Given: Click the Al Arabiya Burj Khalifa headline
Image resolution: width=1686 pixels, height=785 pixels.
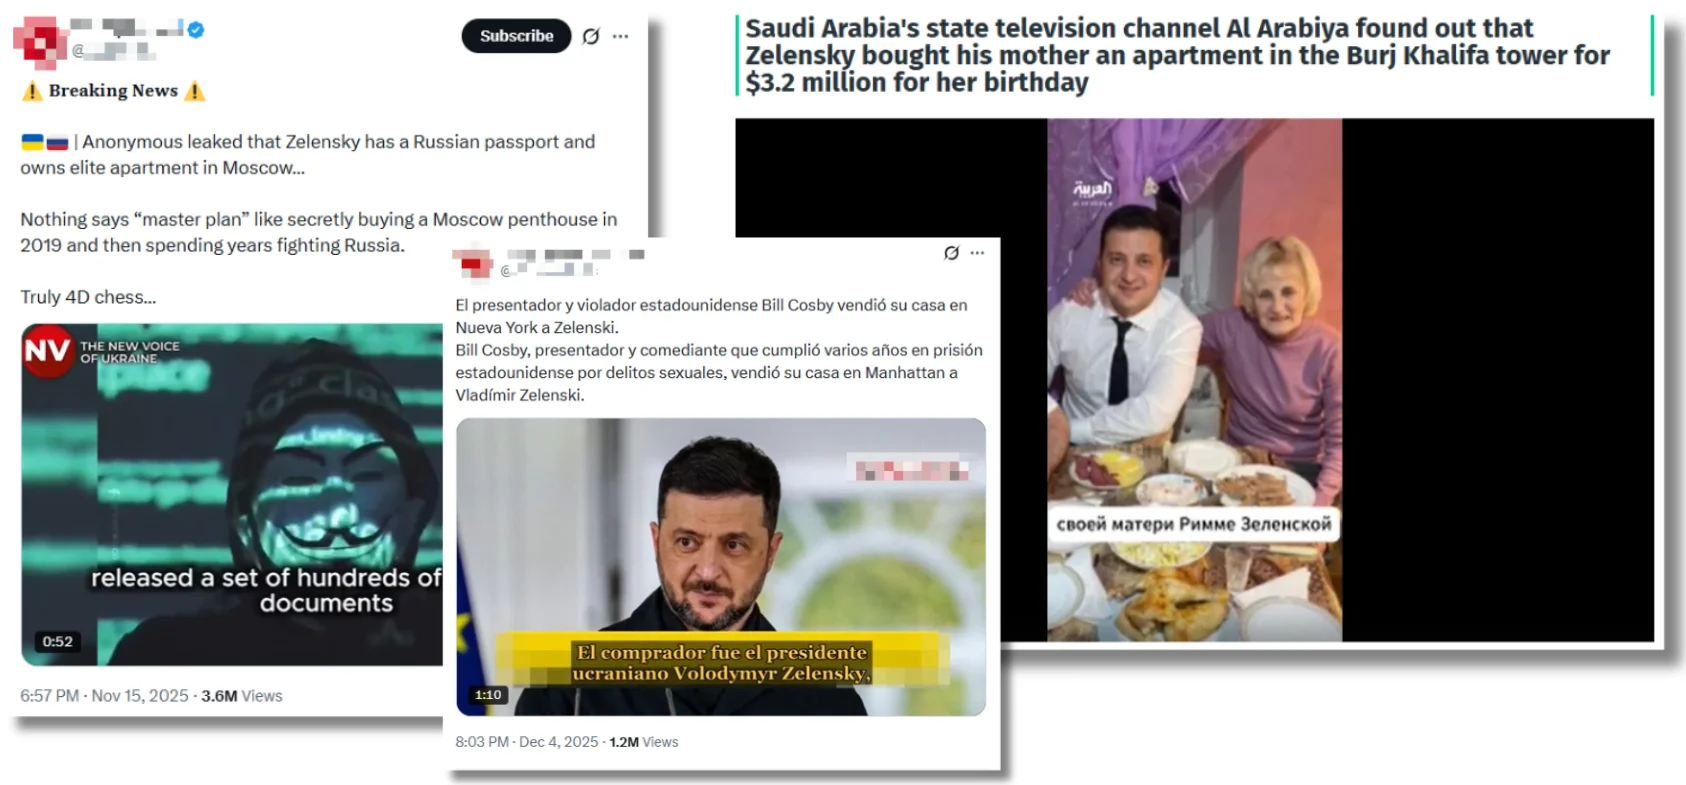Looking at the screenshot, I should tap(1178, 55).
